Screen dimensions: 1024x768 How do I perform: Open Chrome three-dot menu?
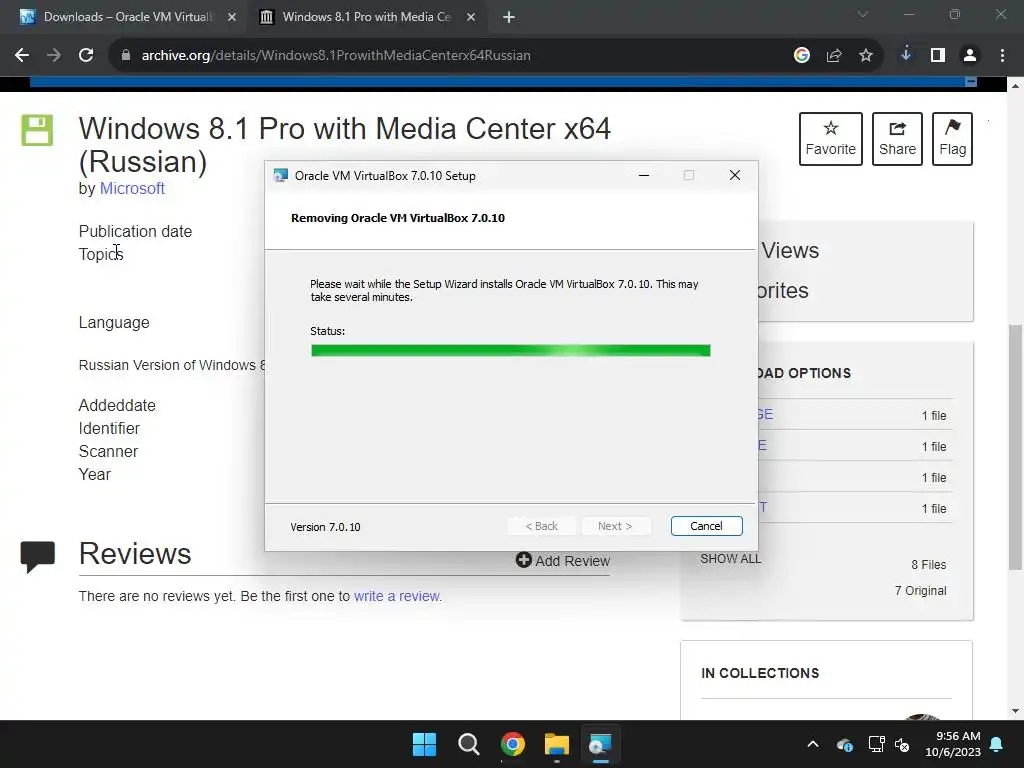[1002, 56]
